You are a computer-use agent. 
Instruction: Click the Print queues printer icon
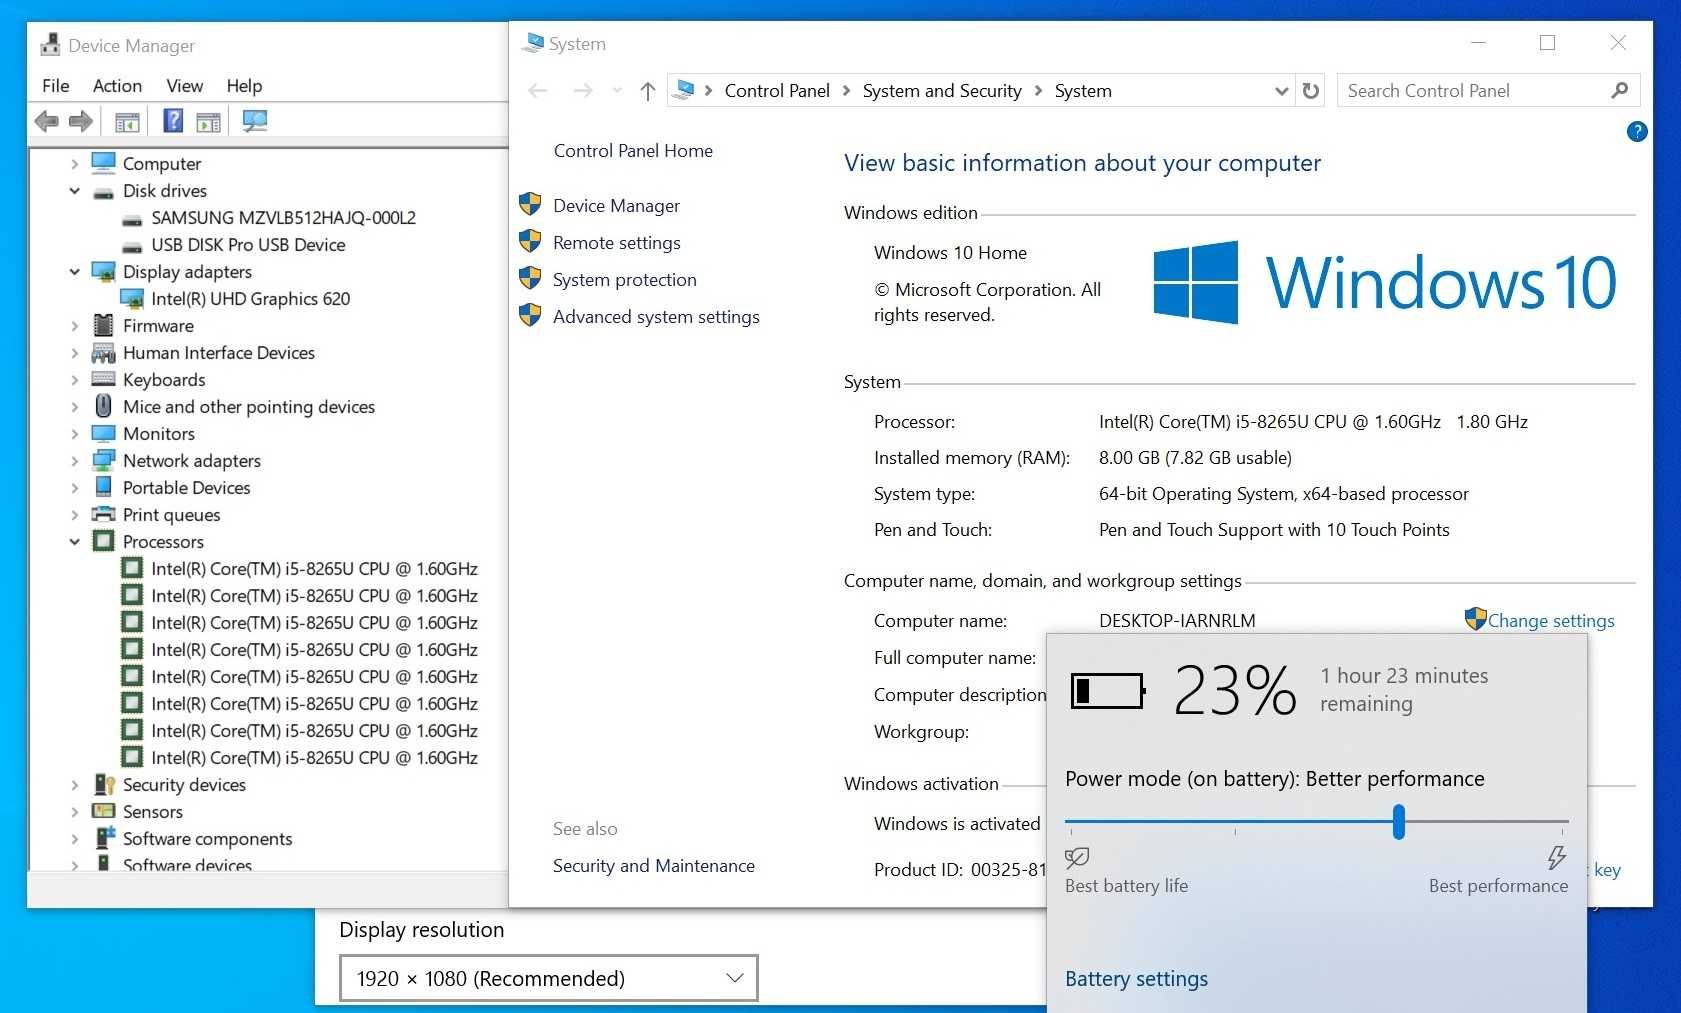103,514
